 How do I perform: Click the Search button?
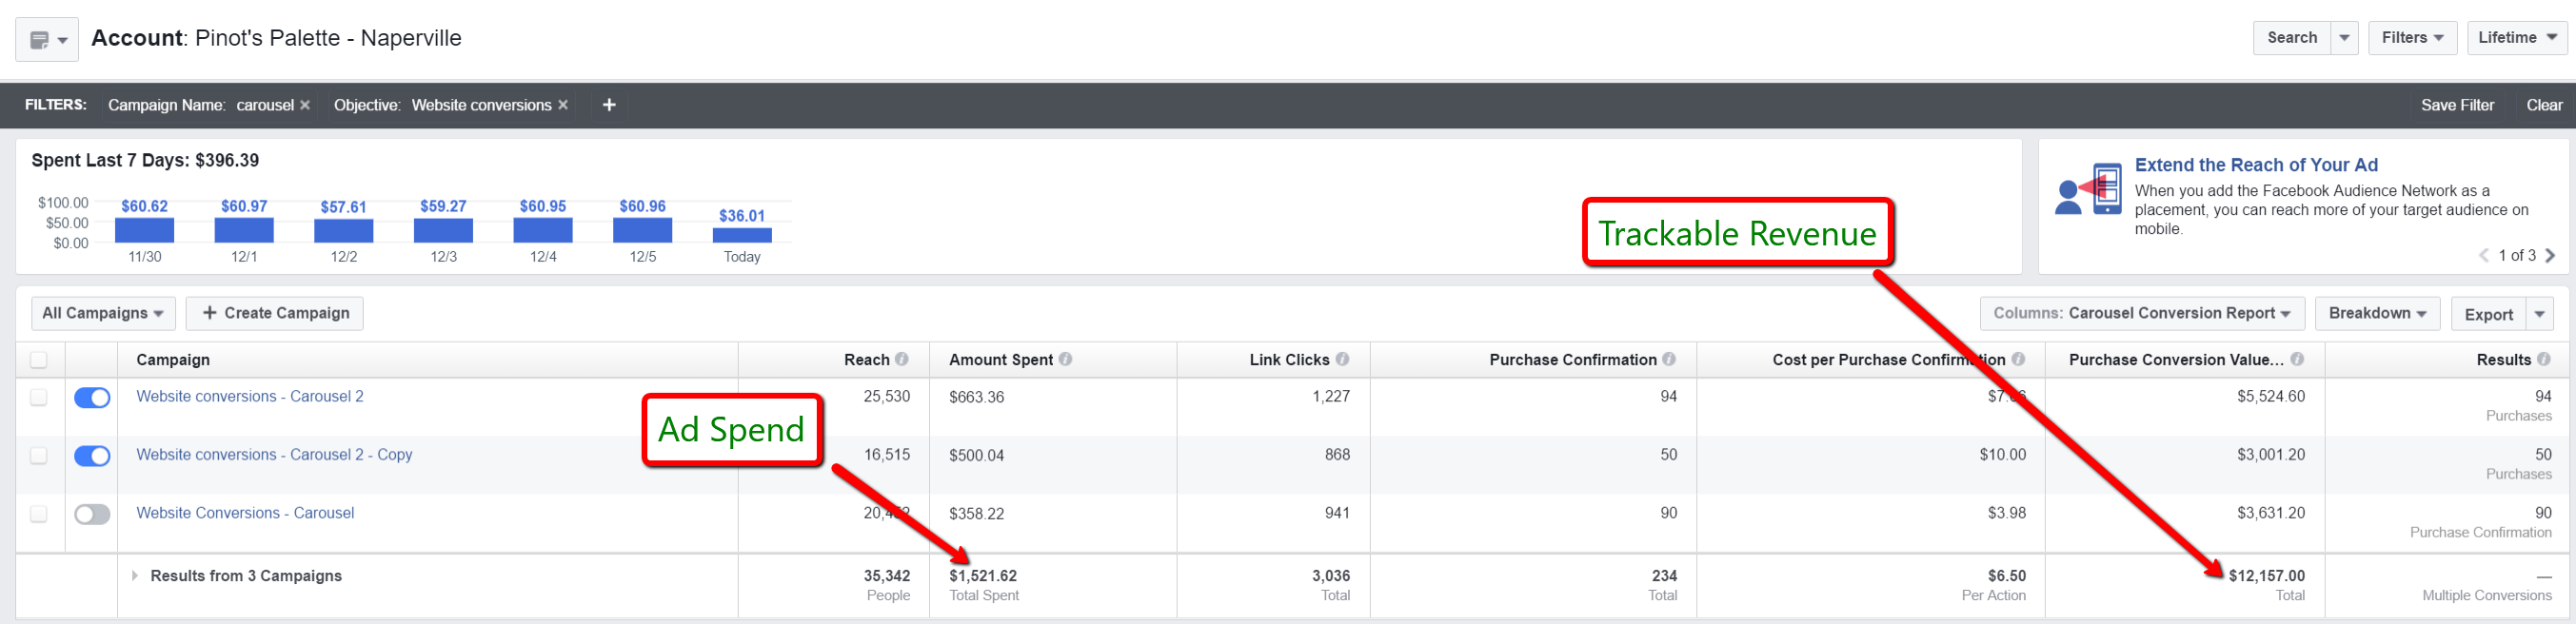click(x=2291, y=38)
